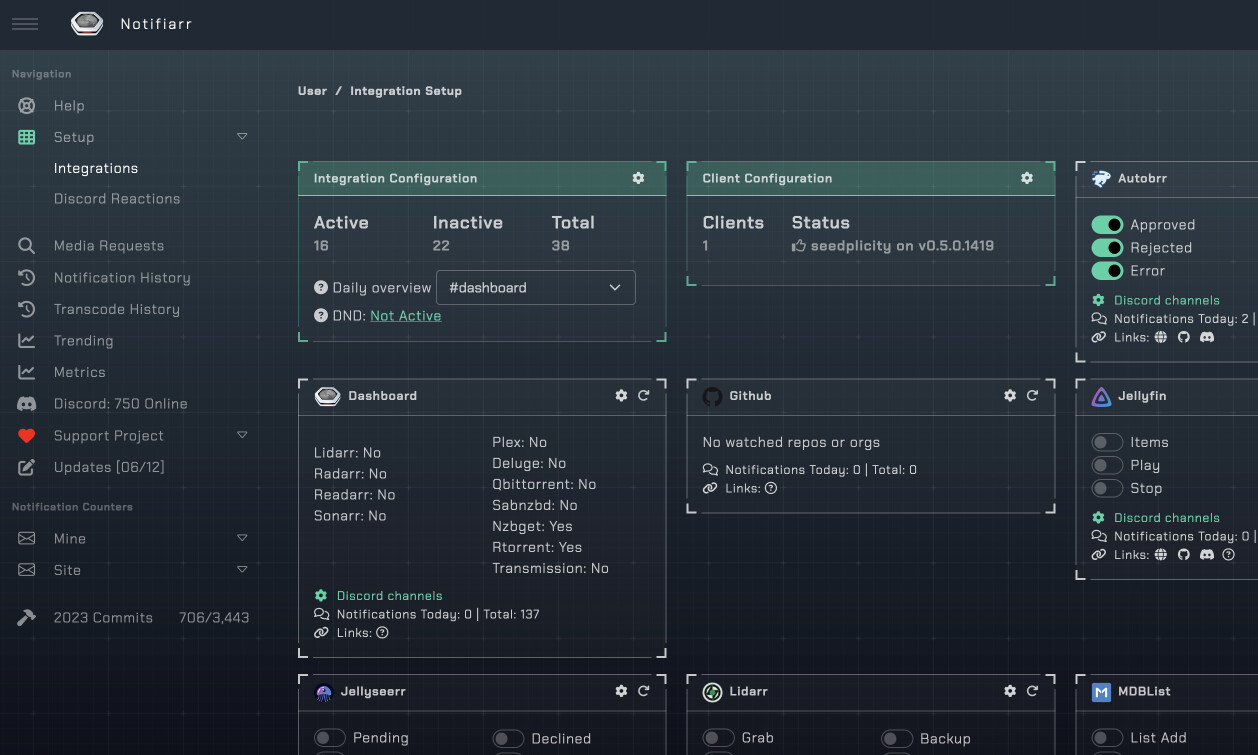Image resolution: width=1258 pixels, height=755 pixels.
Task: Open Transcode History page
Action: pyautogui.click(x=117, y=309)
